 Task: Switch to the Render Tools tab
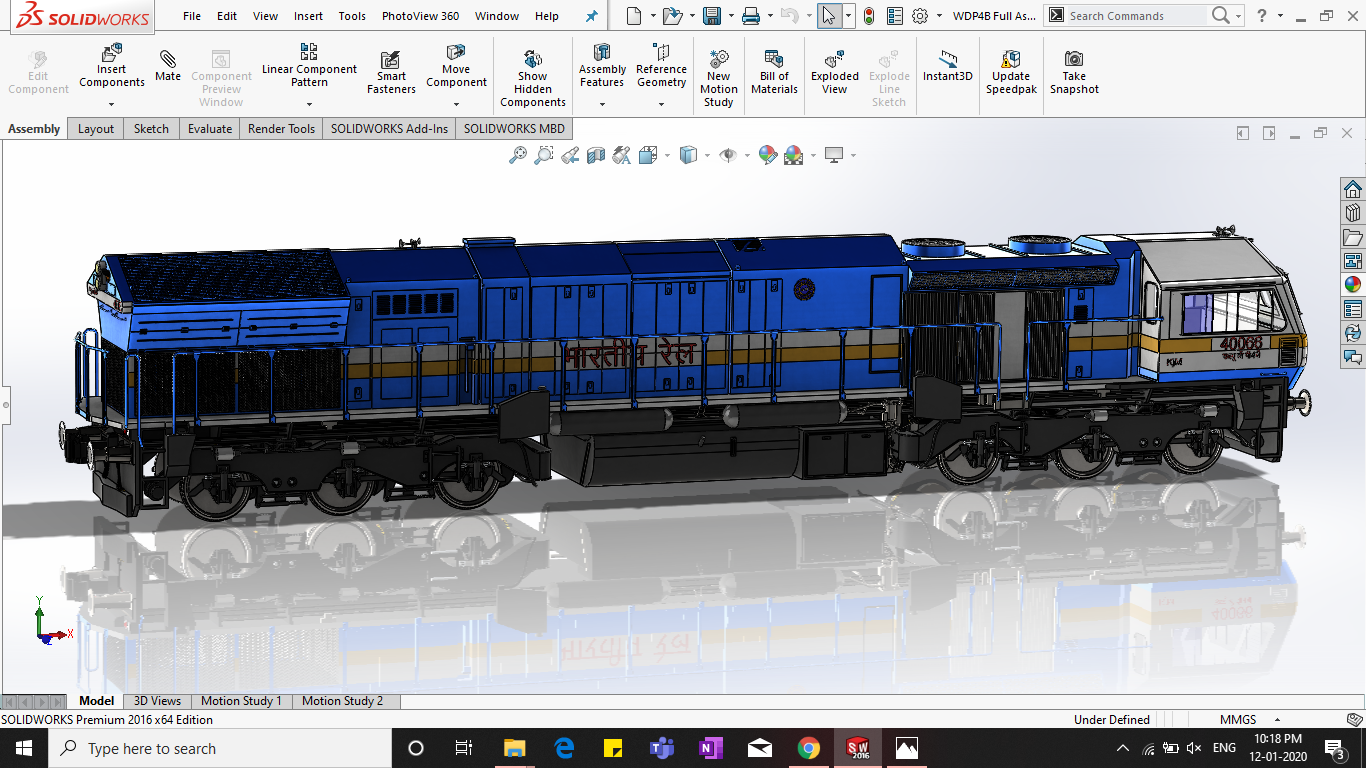pyautogui.click(x=281, y=129)
